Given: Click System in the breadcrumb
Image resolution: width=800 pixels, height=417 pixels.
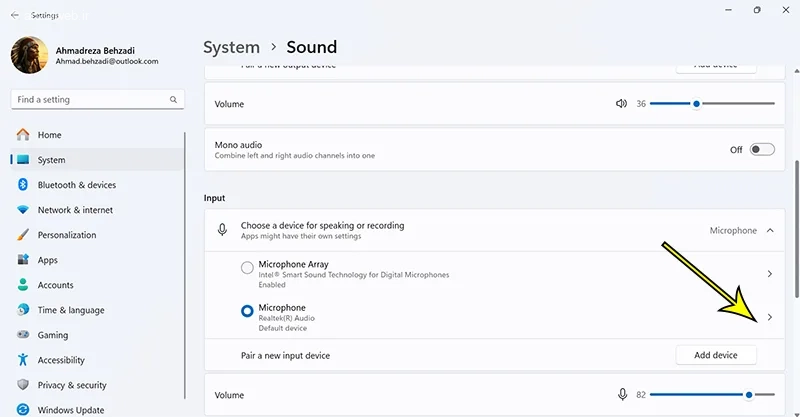Looking at the screenshot, I should click(x=231, y=47).
